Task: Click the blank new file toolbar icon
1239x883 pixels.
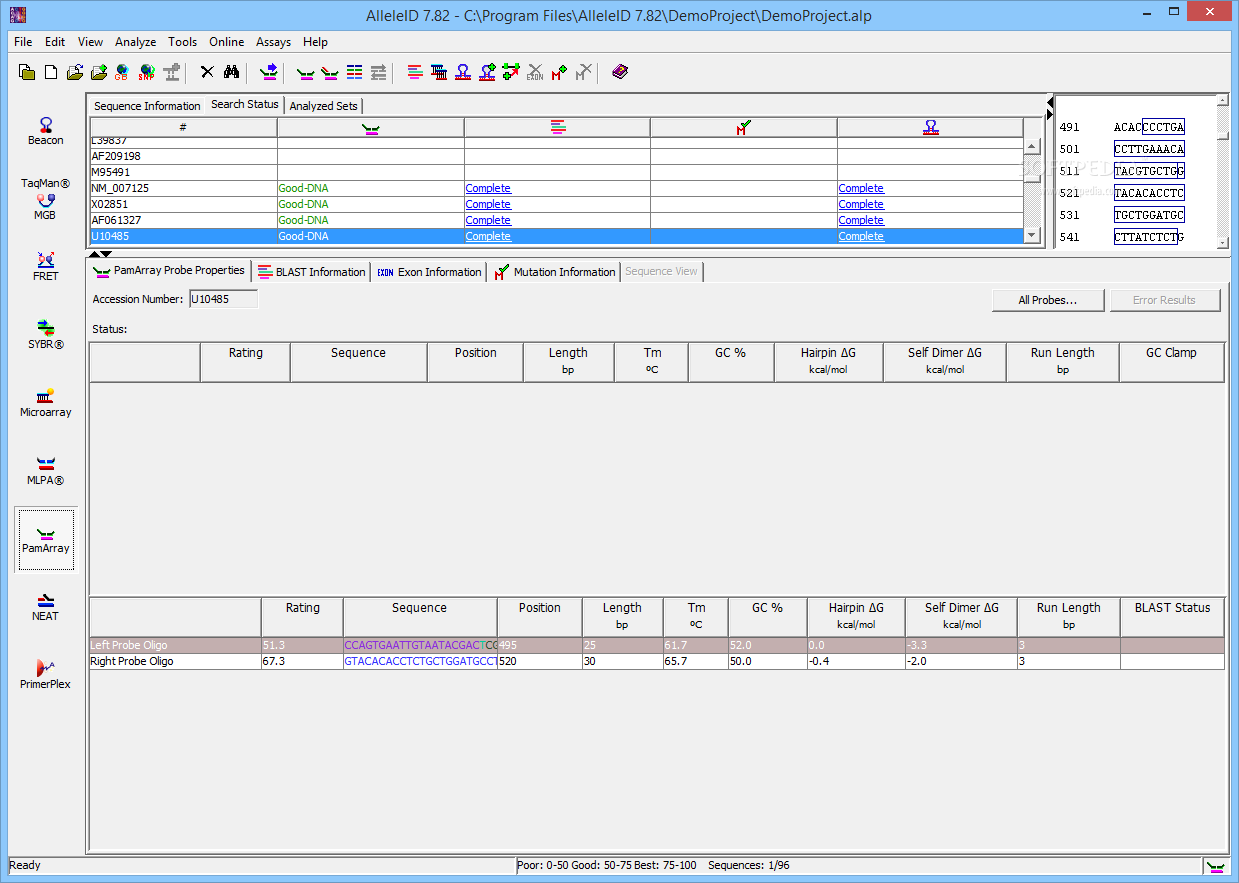Action: [51, 72]
